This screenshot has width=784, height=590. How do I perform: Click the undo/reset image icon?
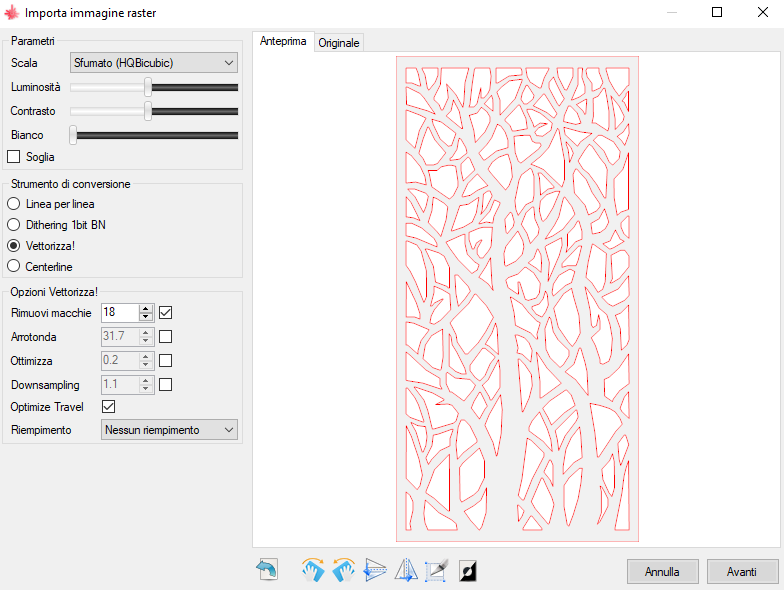[267, 570]
